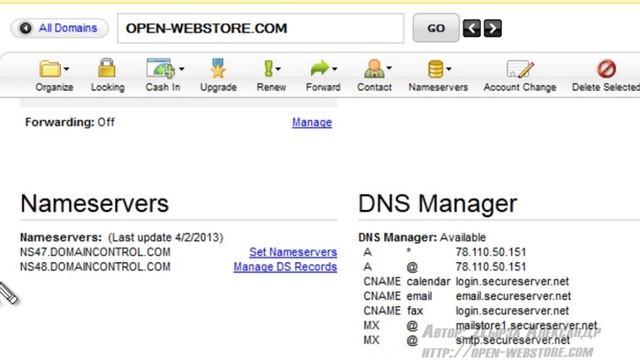This screenshot has height=360, width=640.
Task: Expand the Cash In dropdown arrow
Action: click(x=182, y=69)
